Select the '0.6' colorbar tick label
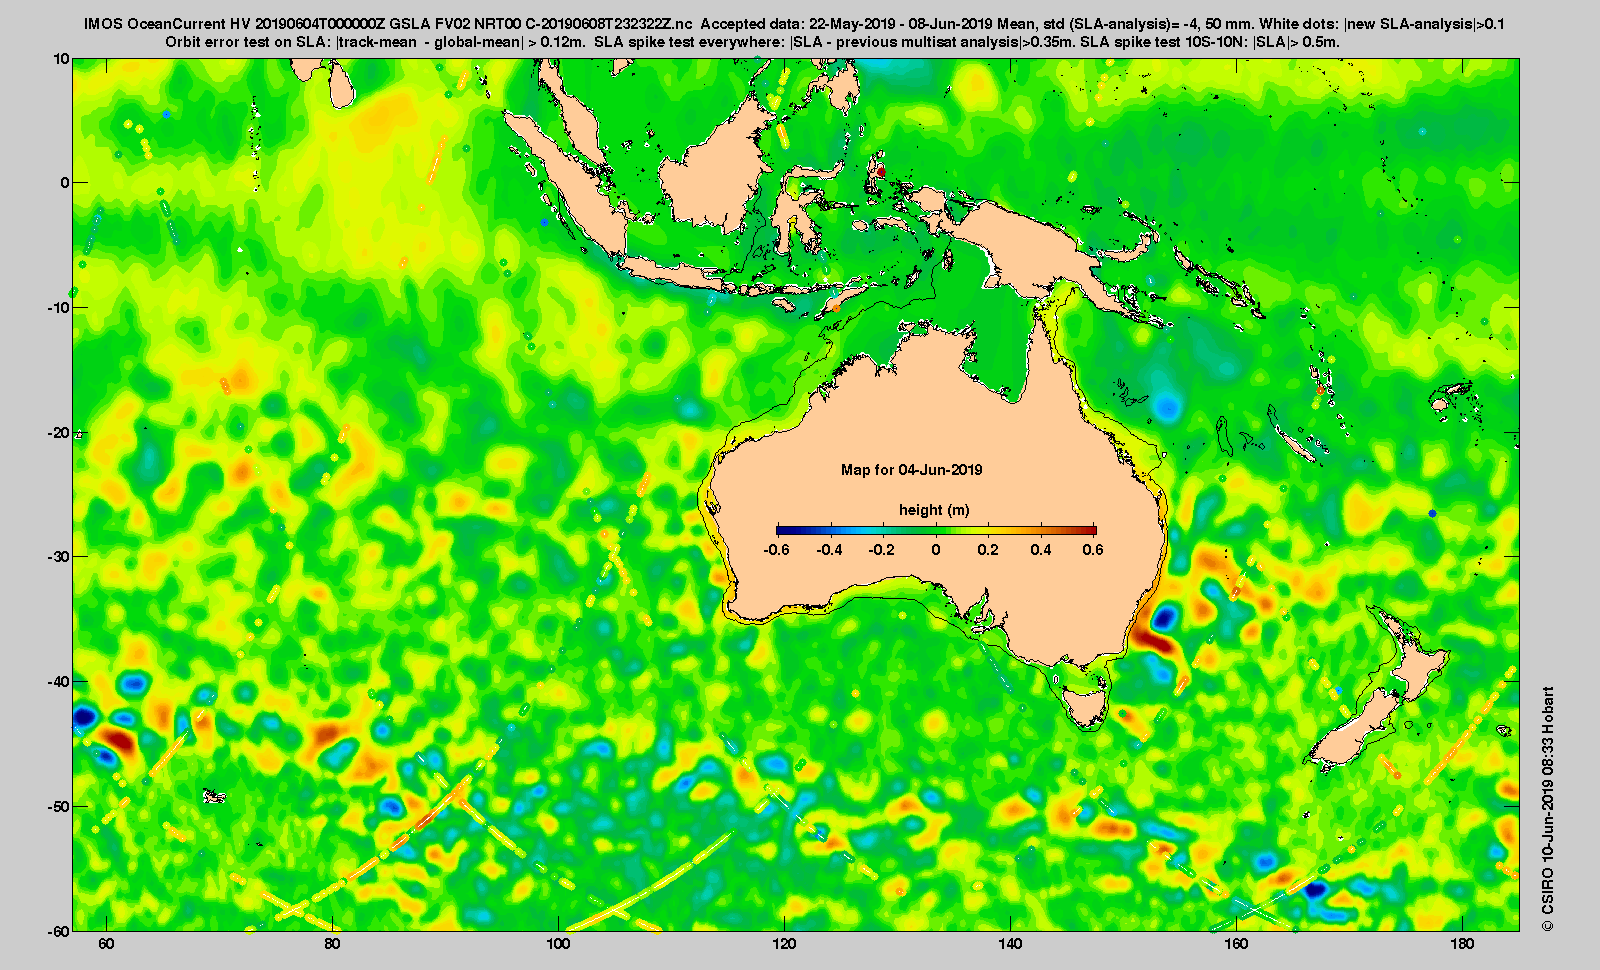Screen dimensions: 1600x970 (1093, 550)
